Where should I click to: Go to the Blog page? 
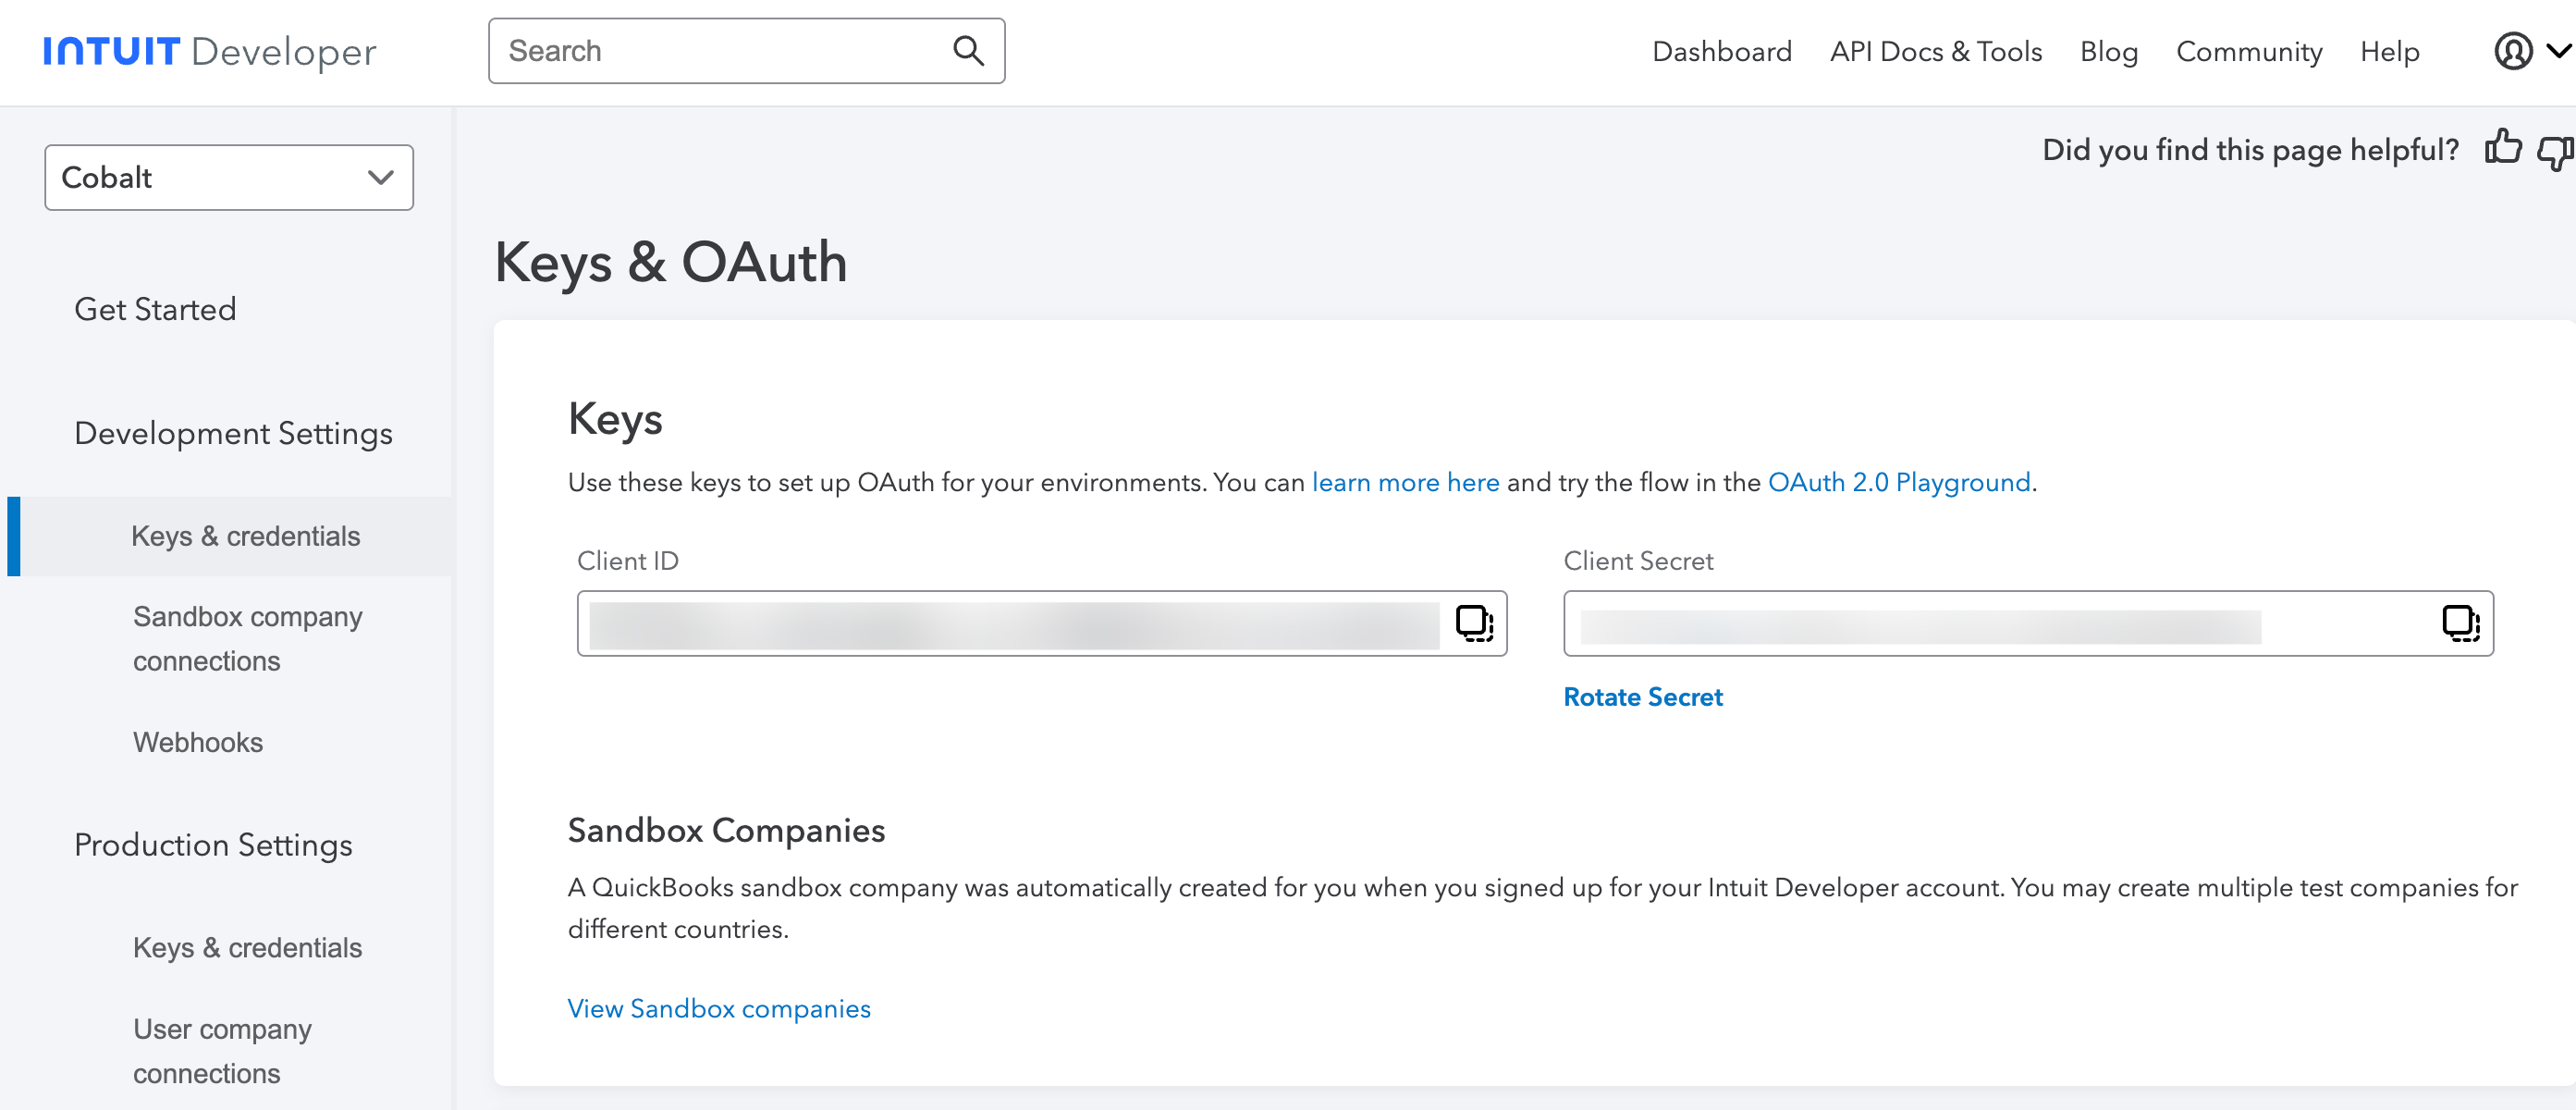(2108, 52)
